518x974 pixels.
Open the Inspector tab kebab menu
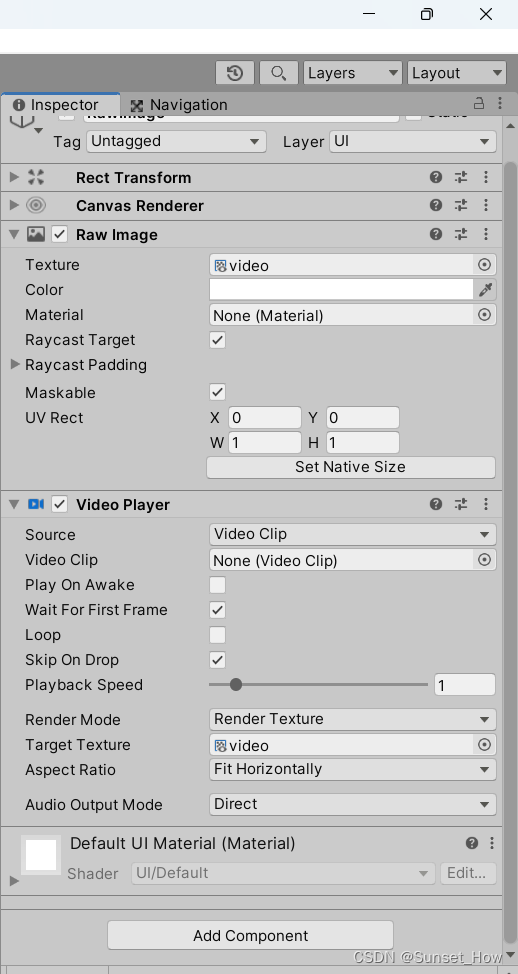point(500,103)
